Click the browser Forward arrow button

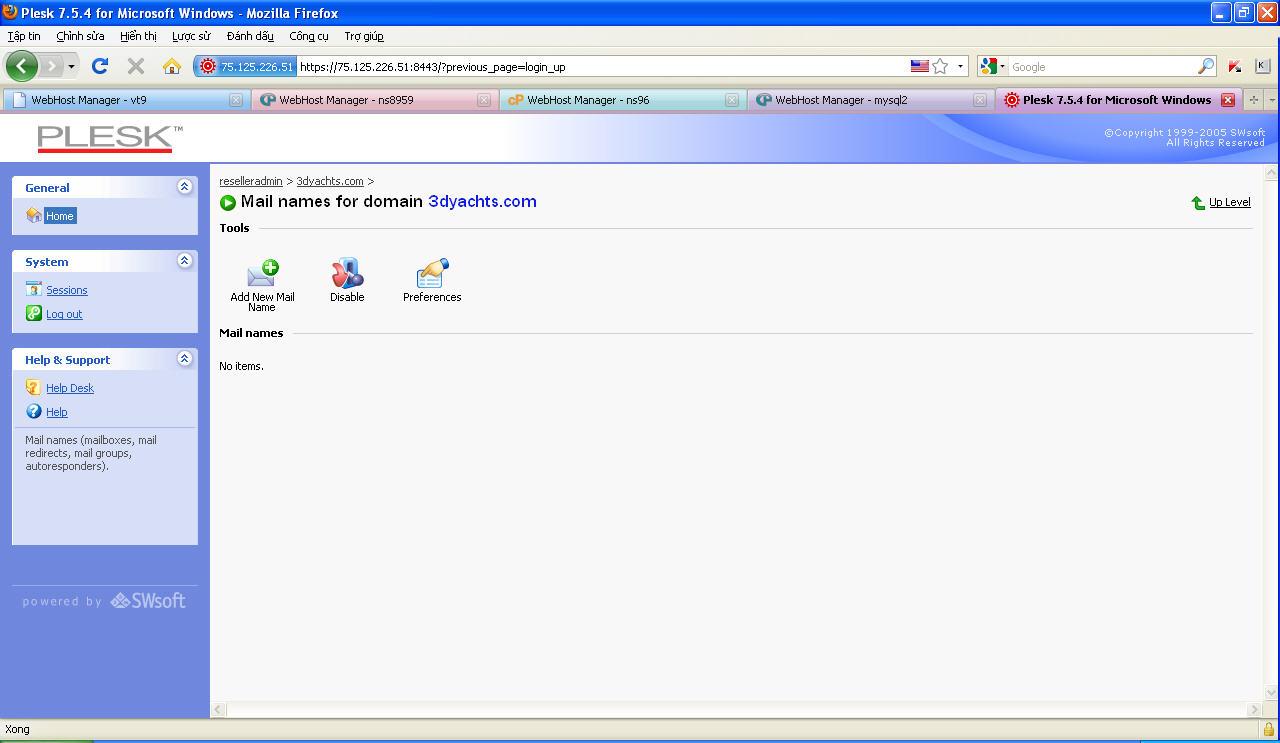[51, 66]
